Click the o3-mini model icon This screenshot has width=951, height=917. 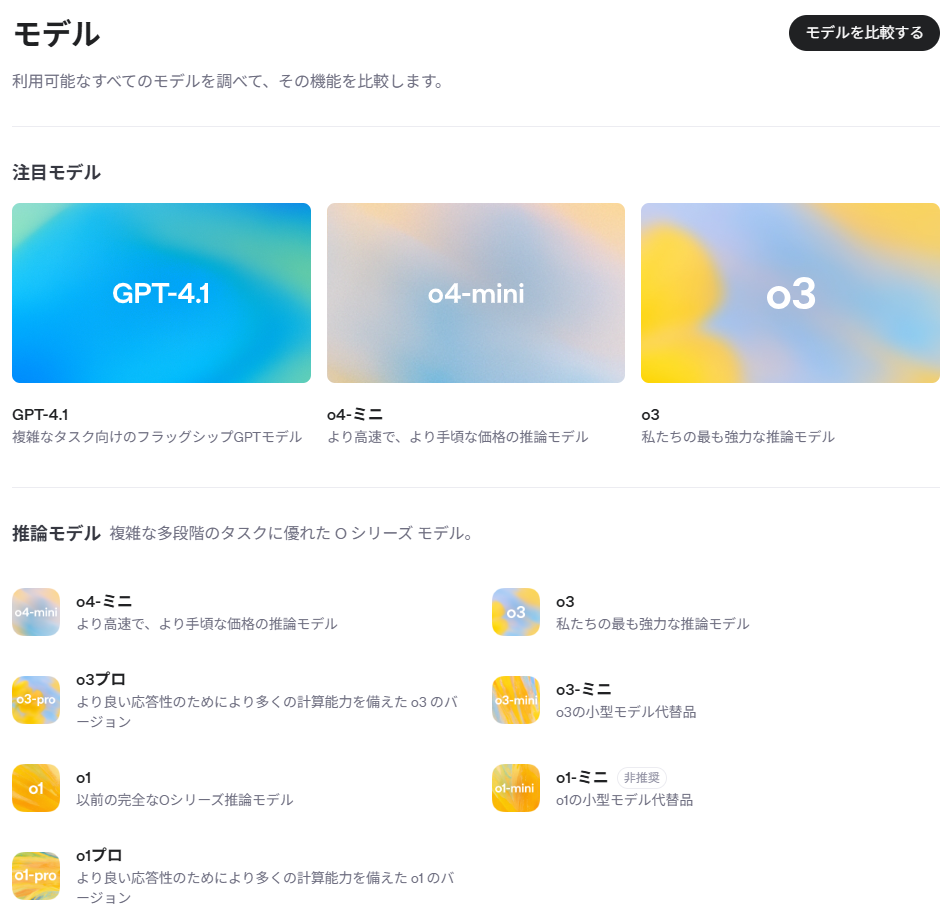point(516,700)
